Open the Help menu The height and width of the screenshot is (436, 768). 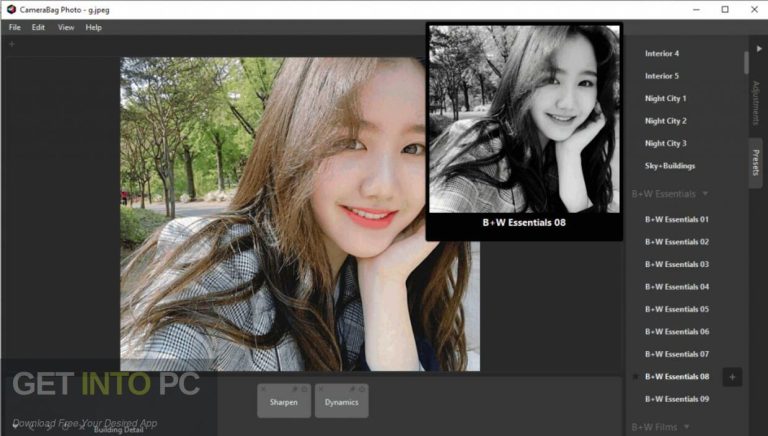(94, 27)
